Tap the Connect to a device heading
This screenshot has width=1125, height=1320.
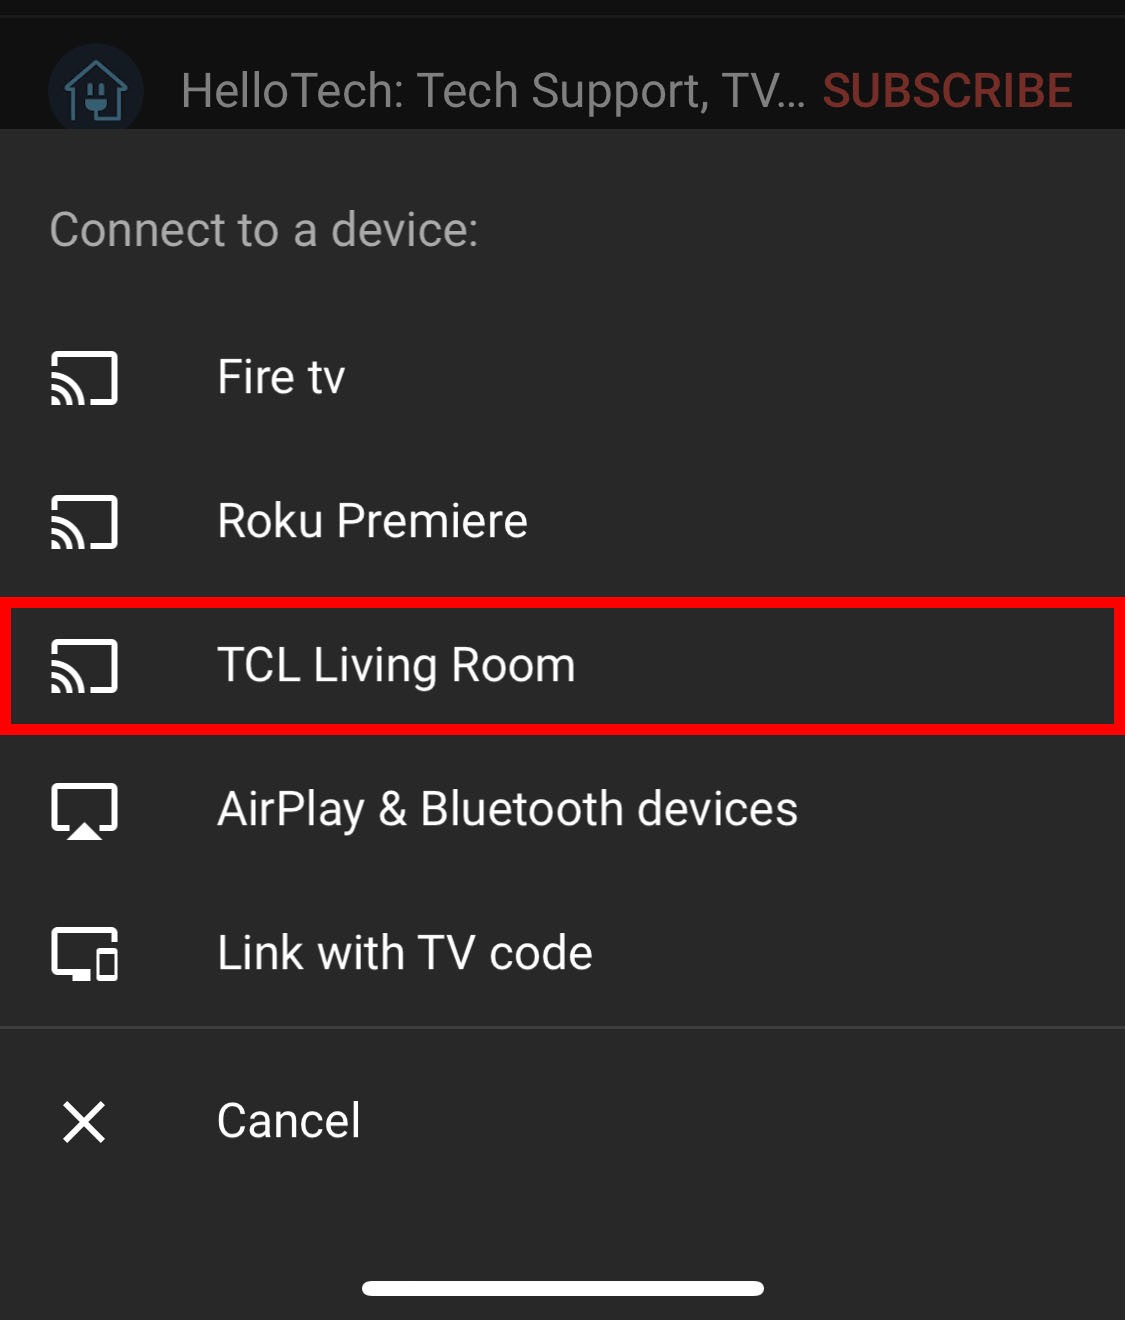tap(264, 230)
